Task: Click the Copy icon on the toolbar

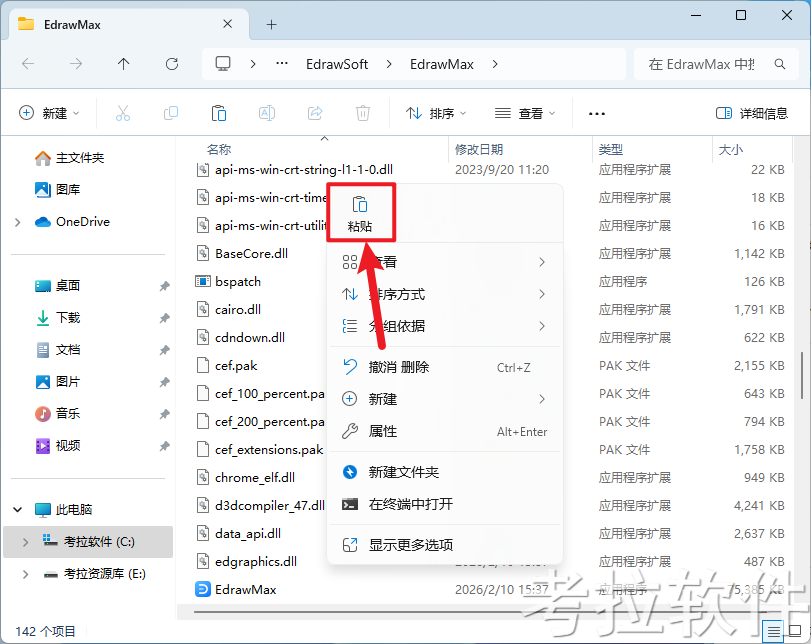Action: click(x=171, y=113)
